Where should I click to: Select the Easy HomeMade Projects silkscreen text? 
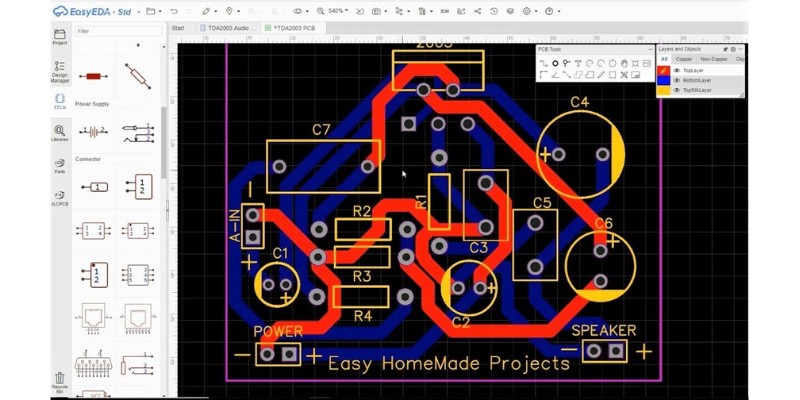448,364
